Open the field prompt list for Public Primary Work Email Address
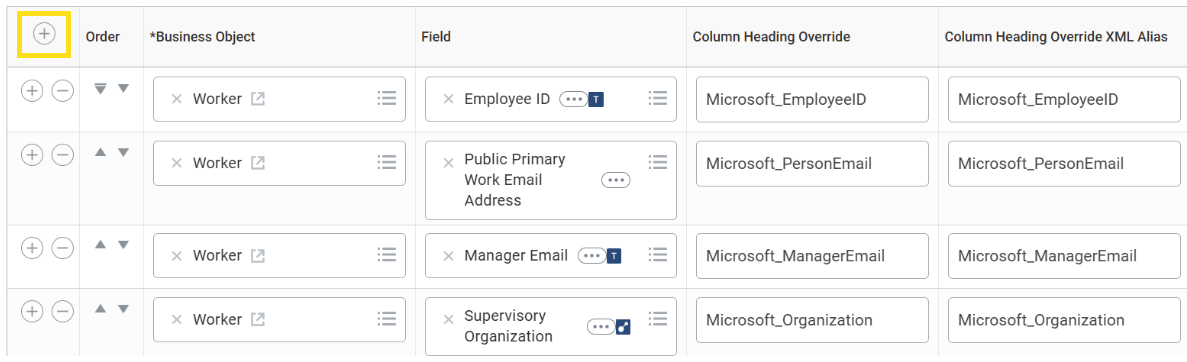This screenshot has width=1187, height=362. (658, 161)
